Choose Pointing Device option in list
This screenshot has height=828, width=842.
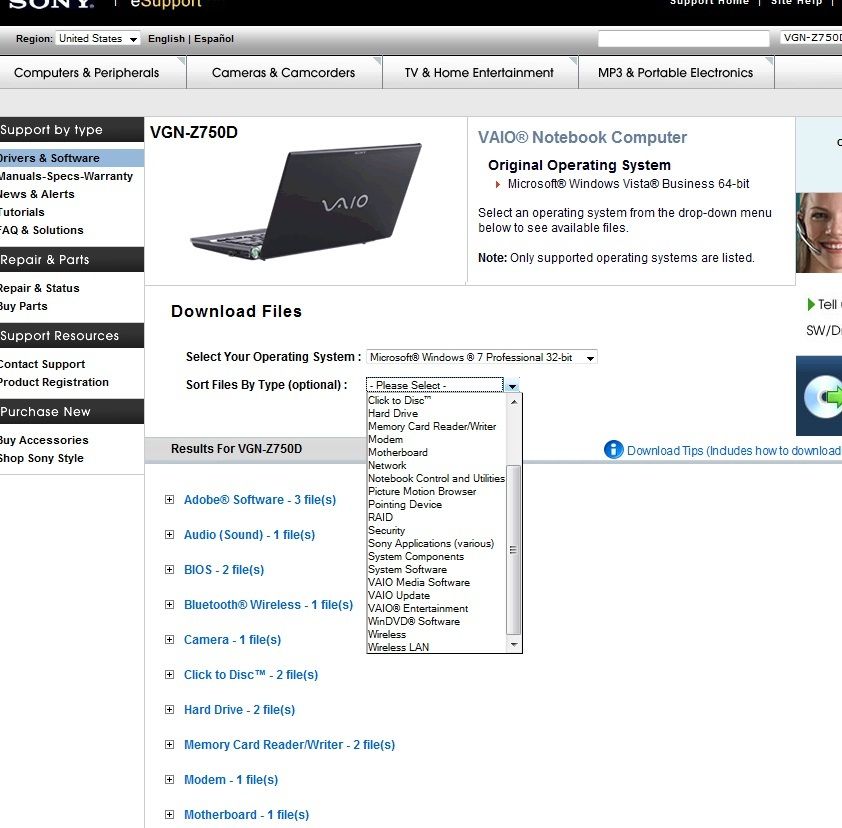[x=437, y=504]
